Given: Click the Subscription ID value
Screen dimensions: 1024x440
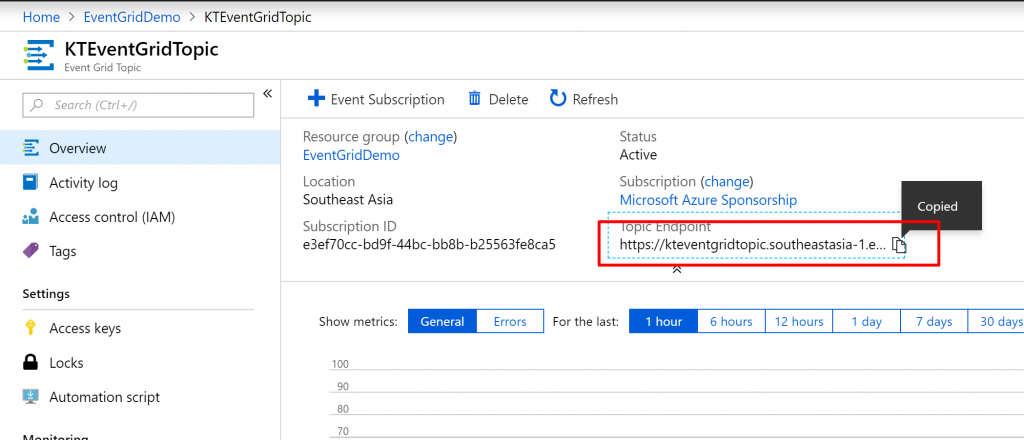Looking at the screenshot, I should 429,245.
